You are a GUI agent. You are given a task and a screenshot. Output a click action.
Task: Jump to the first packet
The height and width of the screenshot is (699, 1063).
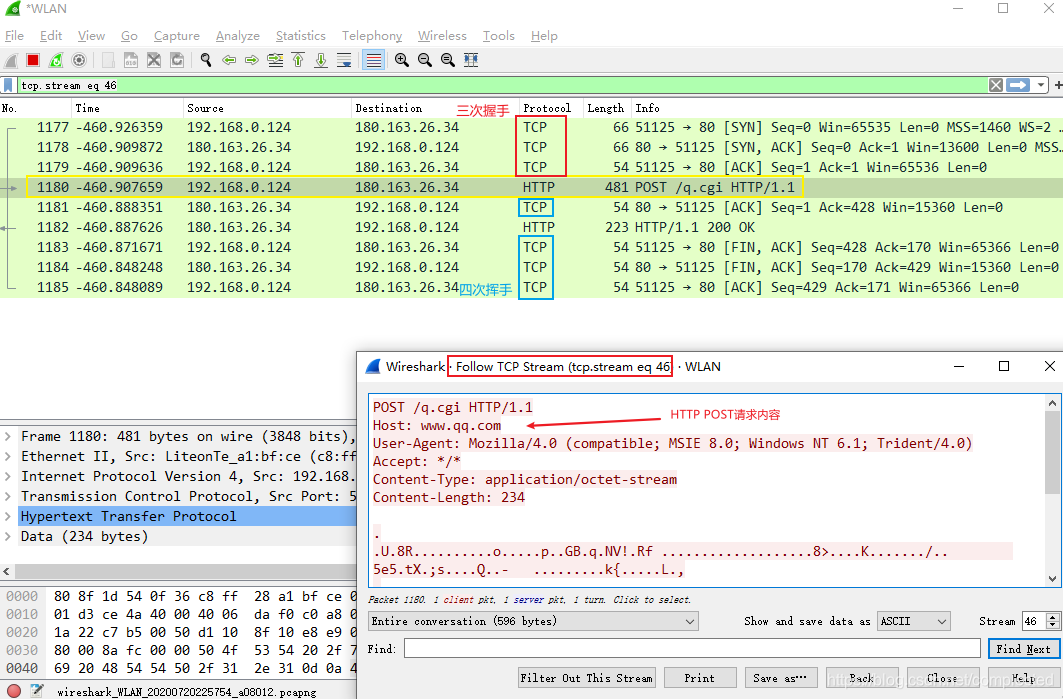click(298, 60)
